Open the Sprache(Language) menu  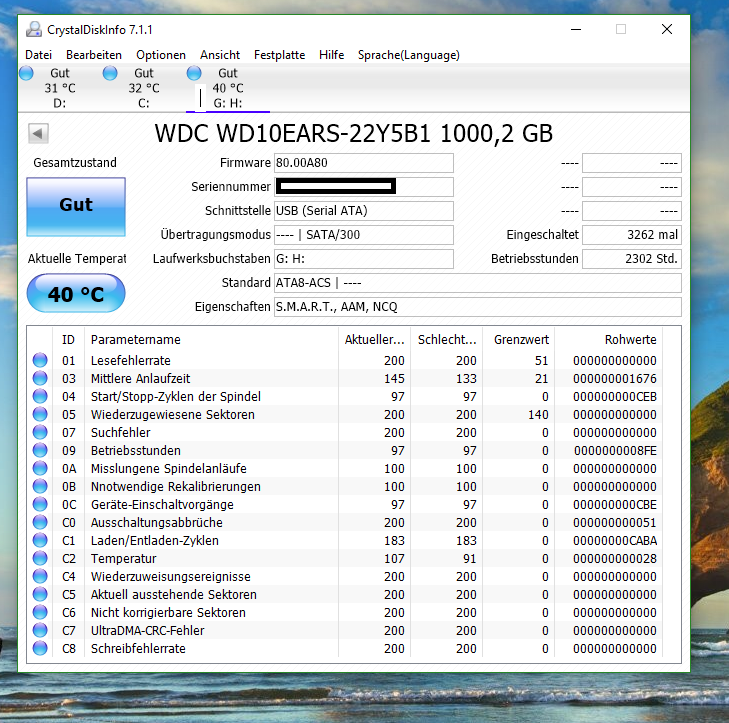(x=409, y=55)
